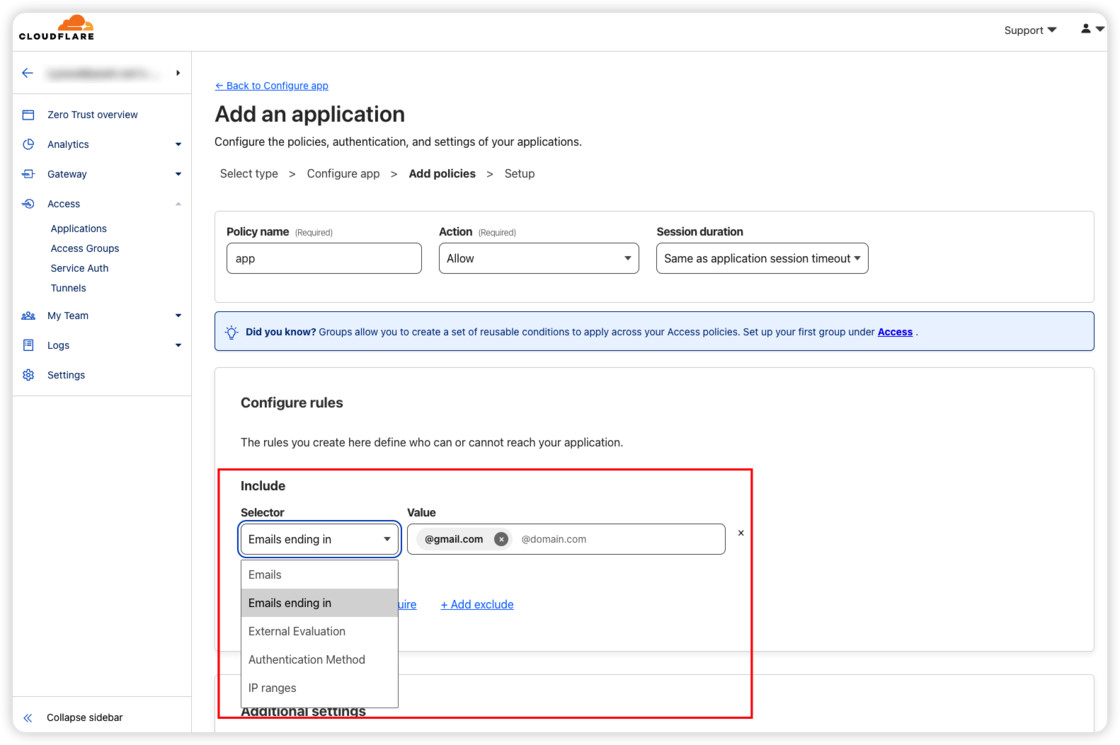Click the My Team people icon

coord(29,316)
